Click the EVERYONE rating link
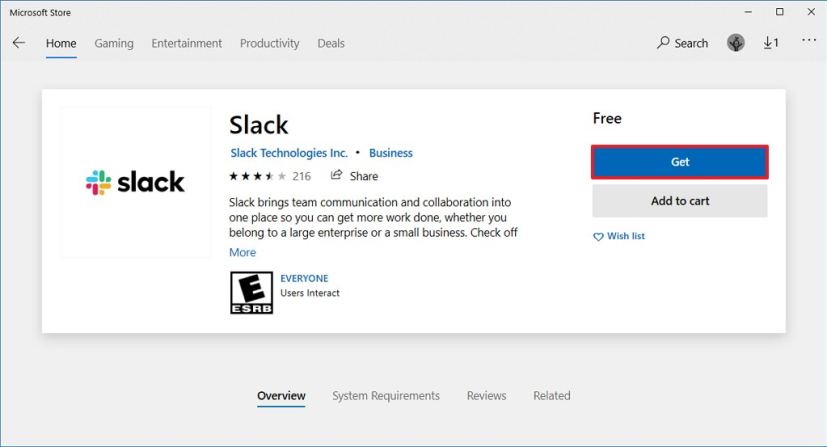This screenshot has width=827, height=447. click(x=304, y=278)
